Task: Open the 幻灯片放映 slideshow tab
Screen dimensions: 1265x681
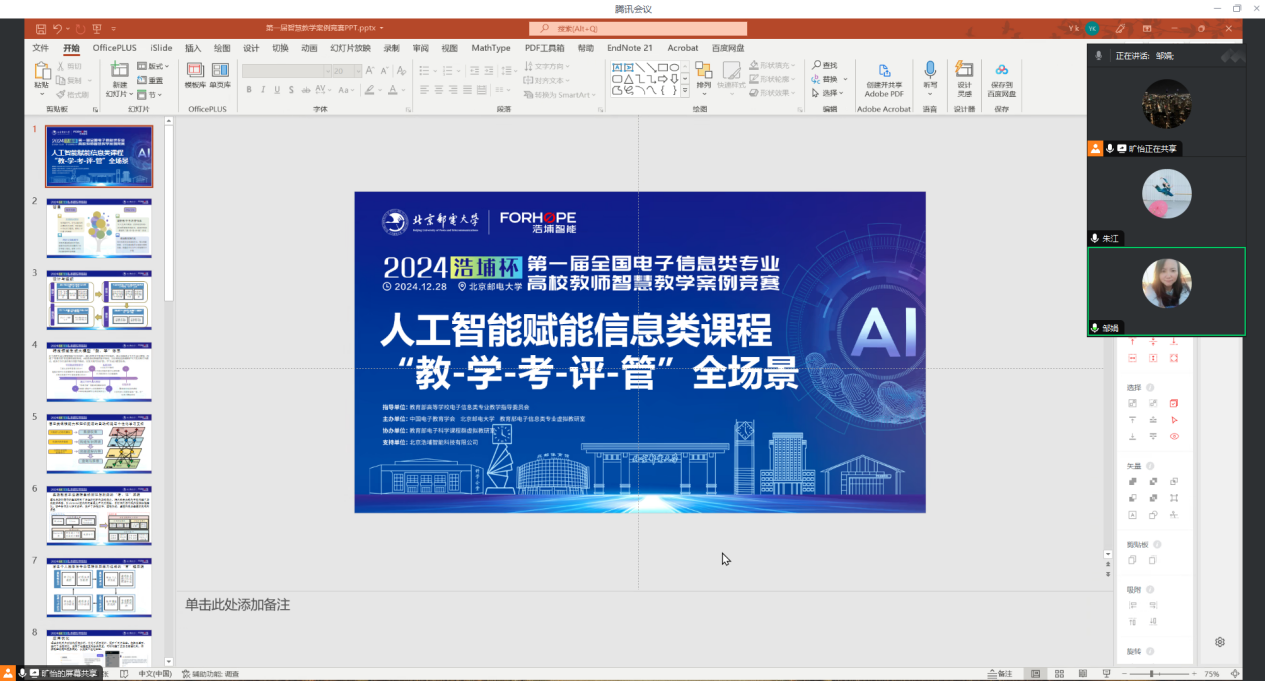Action: pos(350,47)
